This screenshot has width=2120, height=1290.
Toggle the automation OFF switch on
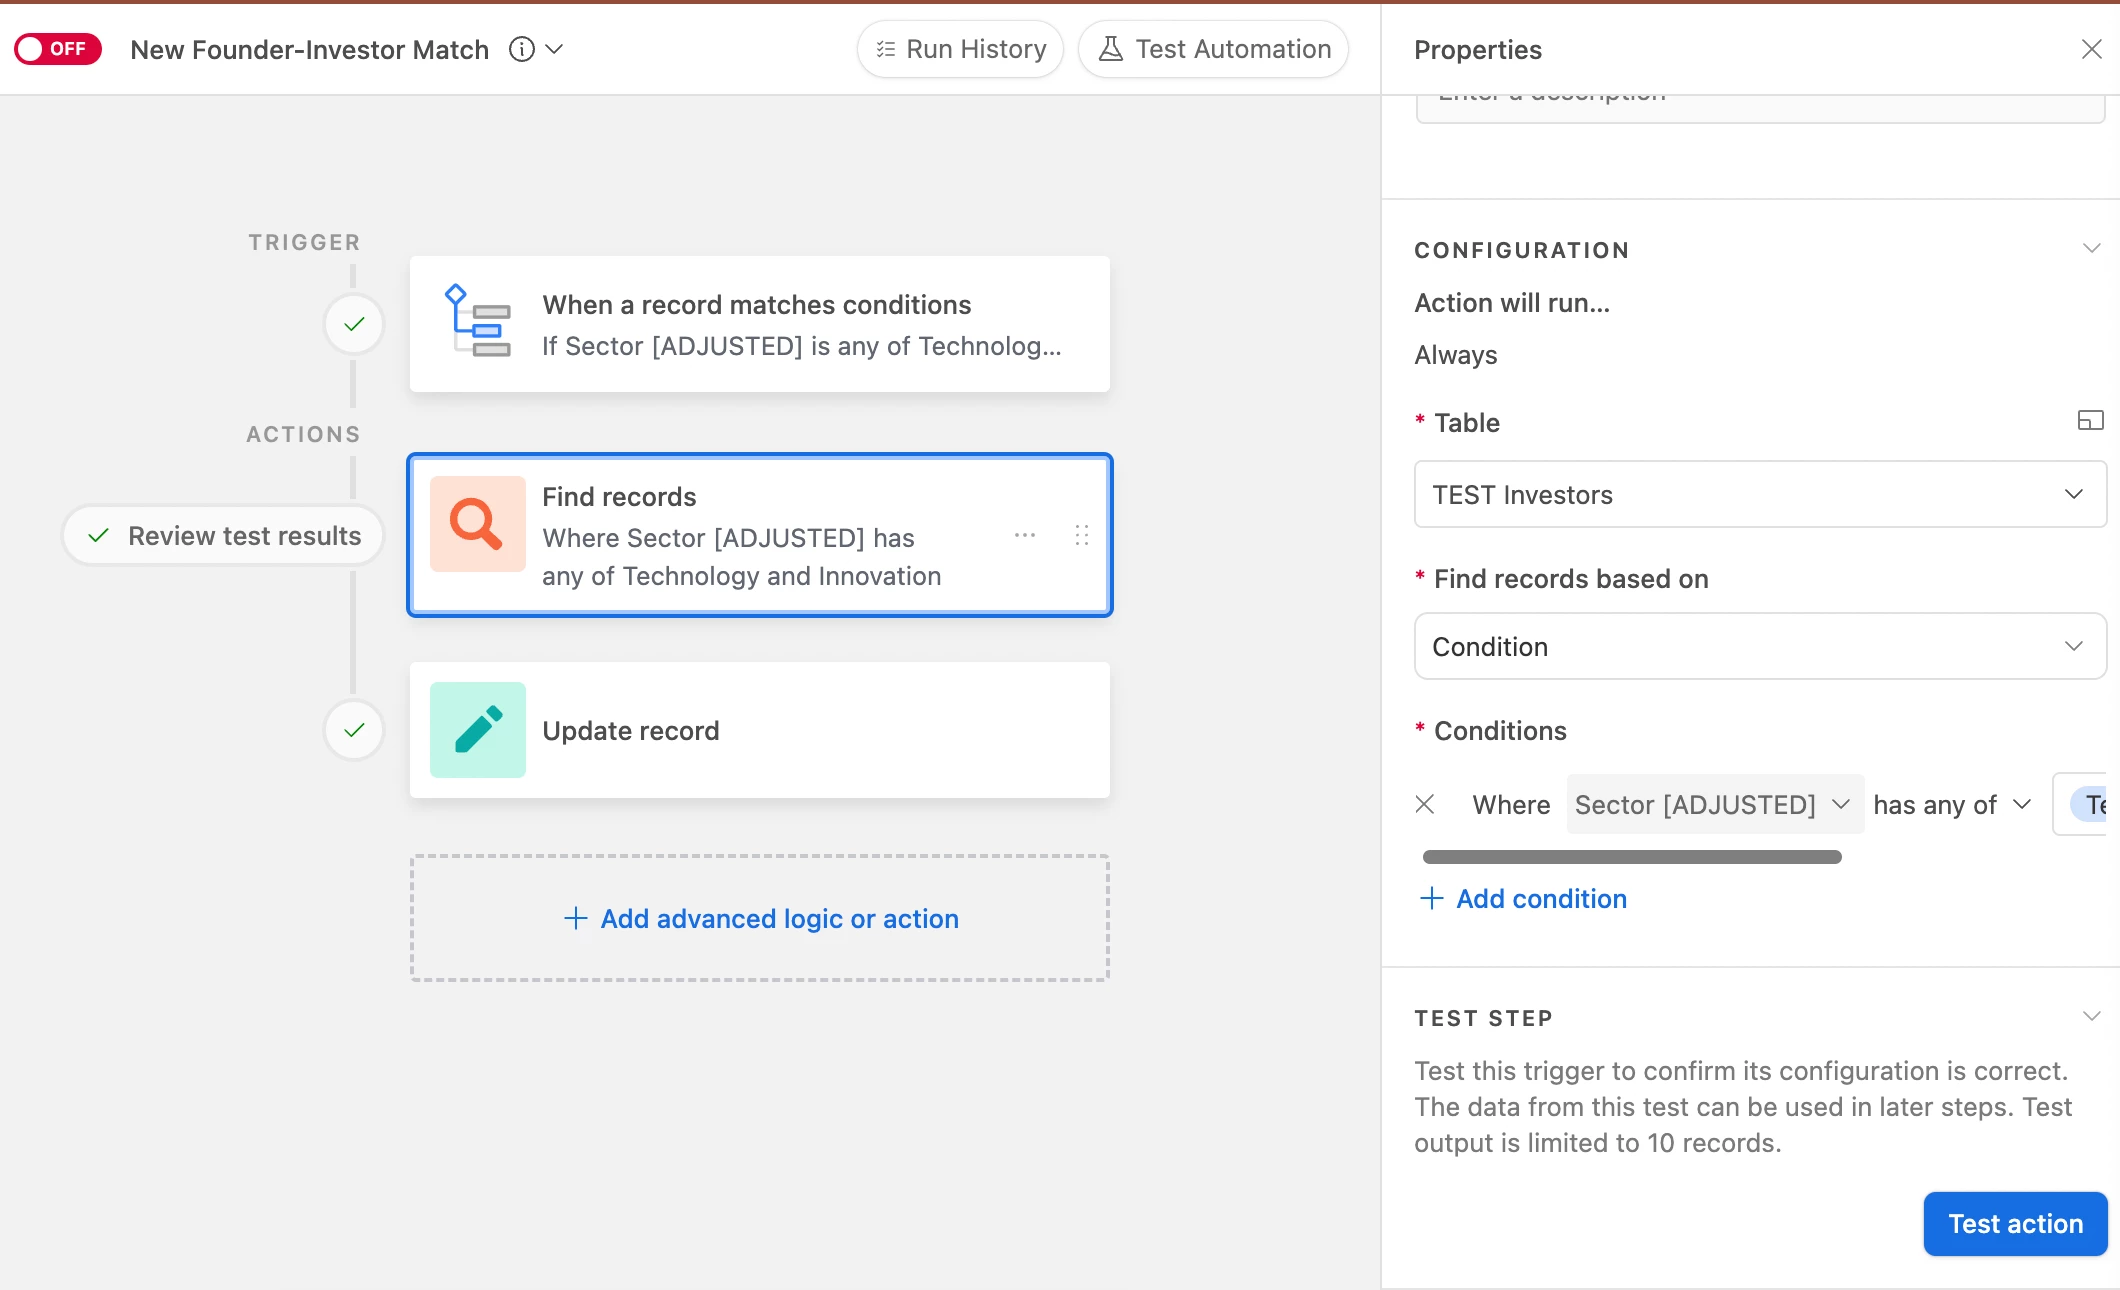[57, 49]
